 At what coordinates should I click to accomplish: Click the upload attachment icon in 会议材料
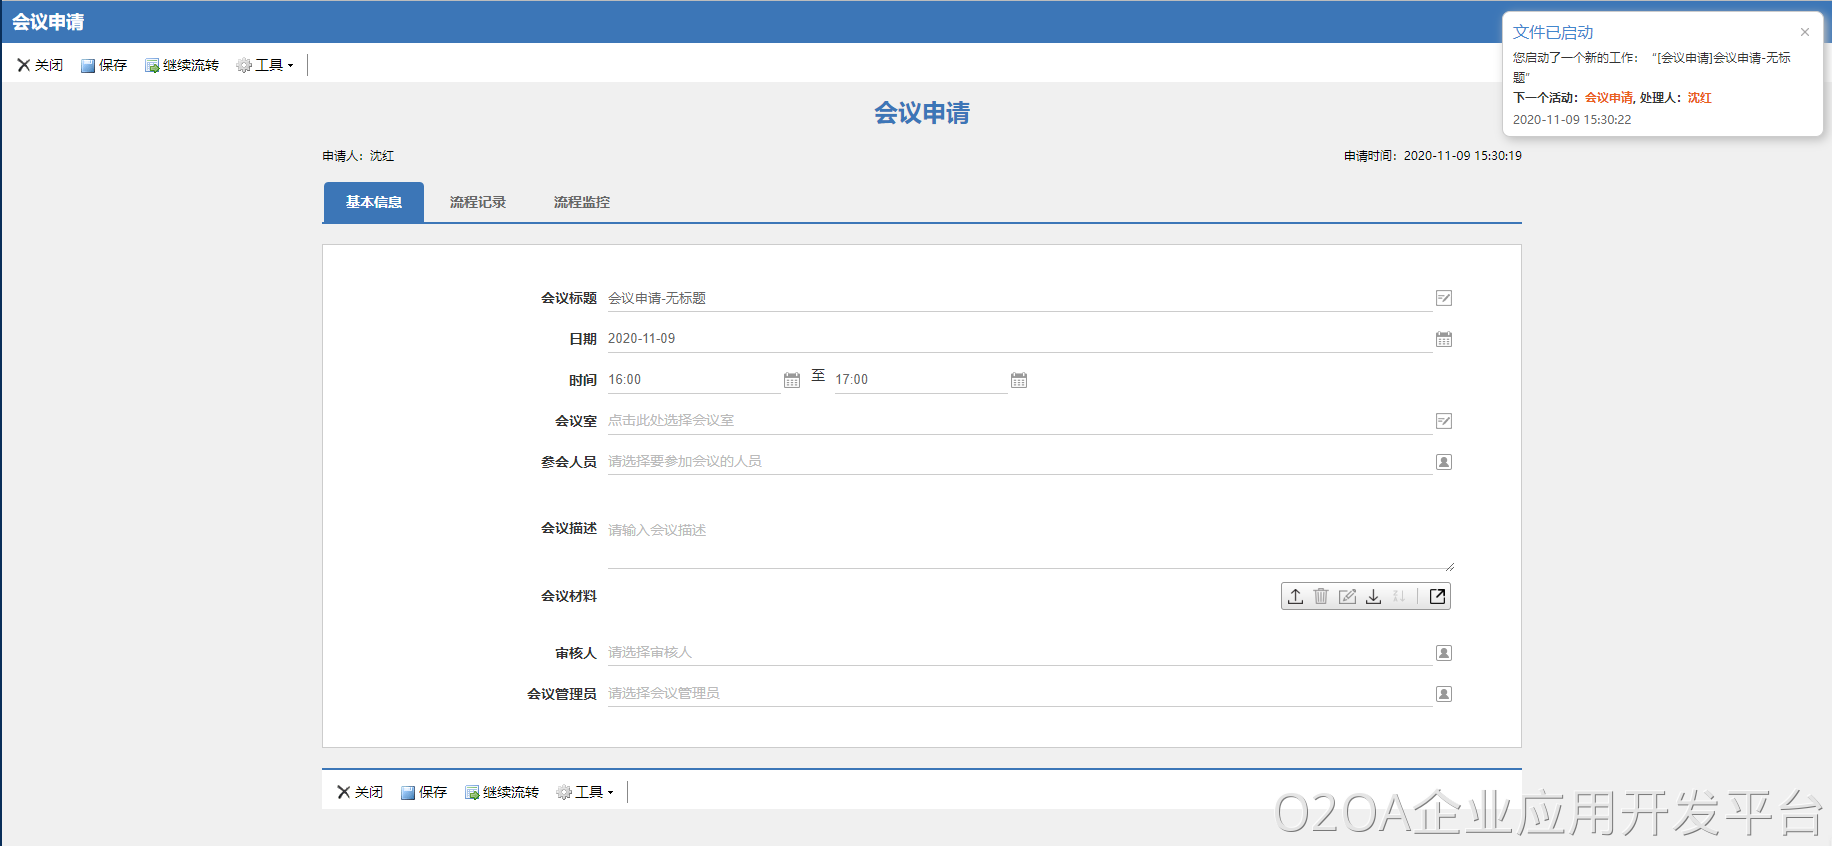coord(1295,596)
